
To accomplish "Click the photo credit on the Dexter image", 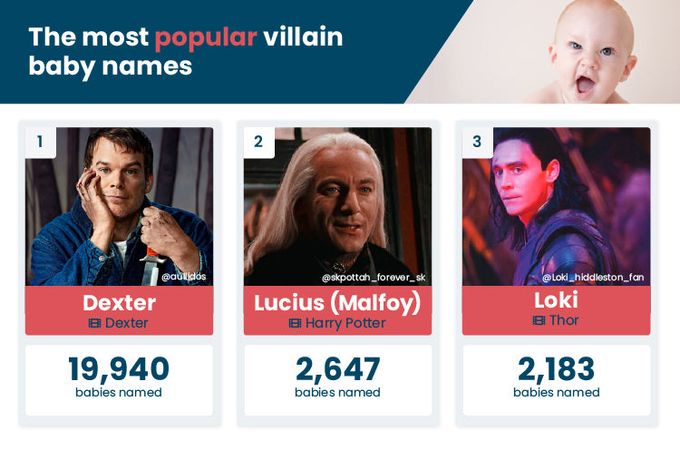I will tap(183, 277).
